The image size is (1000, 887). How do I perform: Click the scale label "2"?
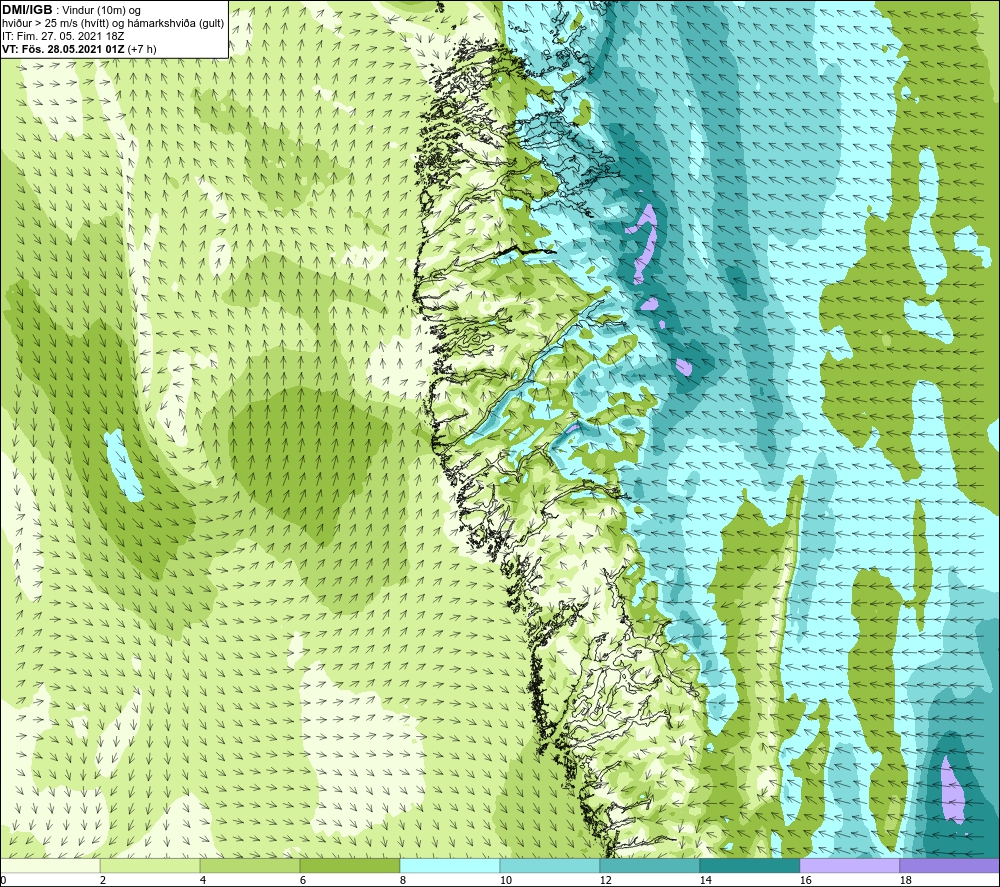103,881
